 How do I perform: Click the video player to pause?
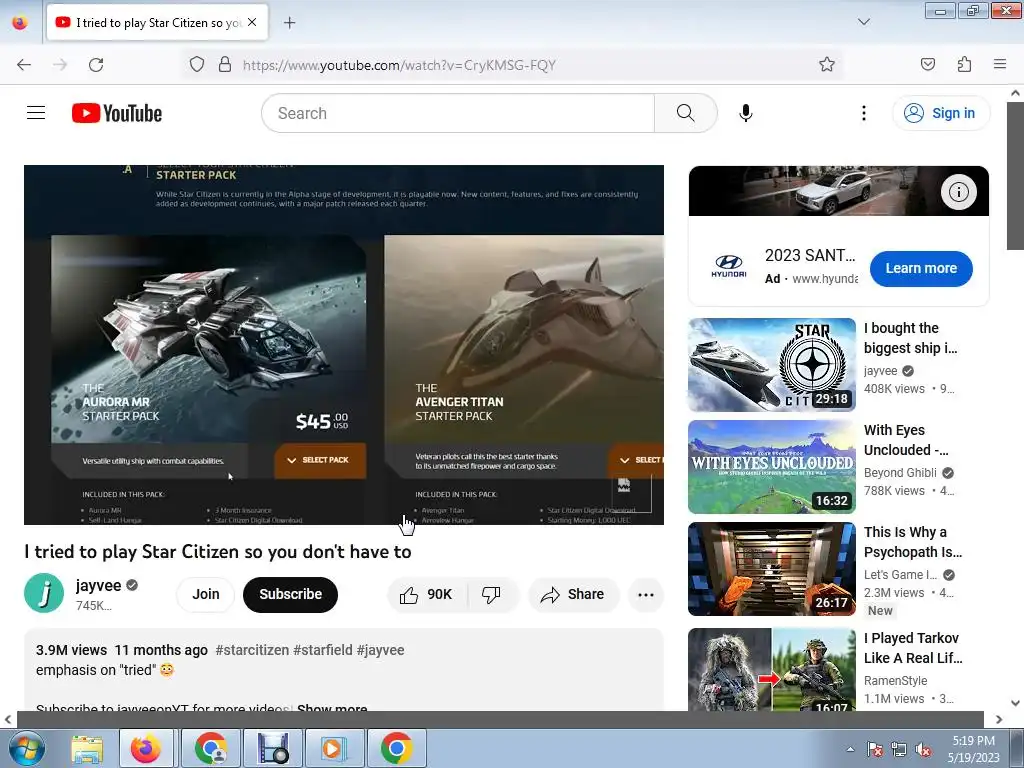pyautogui.click(x=344, y=344)
